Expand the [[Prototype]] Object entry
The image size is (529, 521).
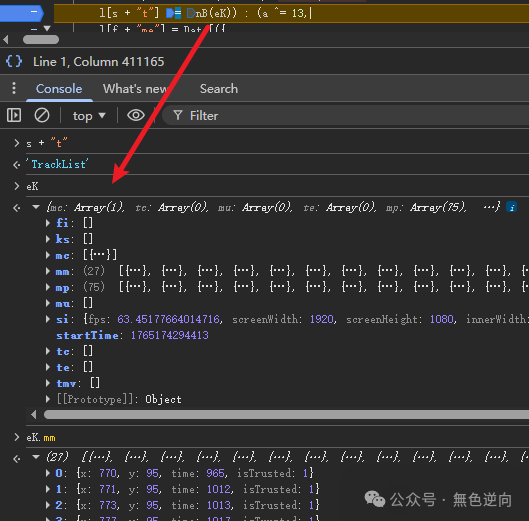(48, 399)
